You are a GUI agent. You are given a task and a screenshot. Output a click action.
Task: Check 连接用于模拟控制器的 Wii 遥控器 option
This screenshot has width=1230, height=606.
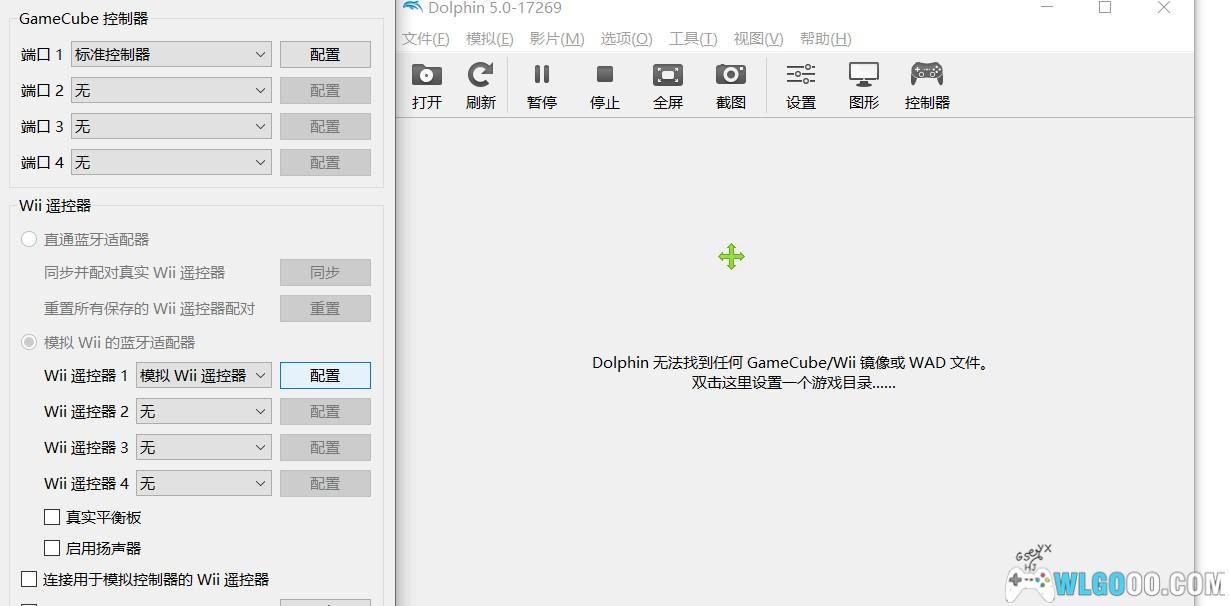[x=30, y=579]
